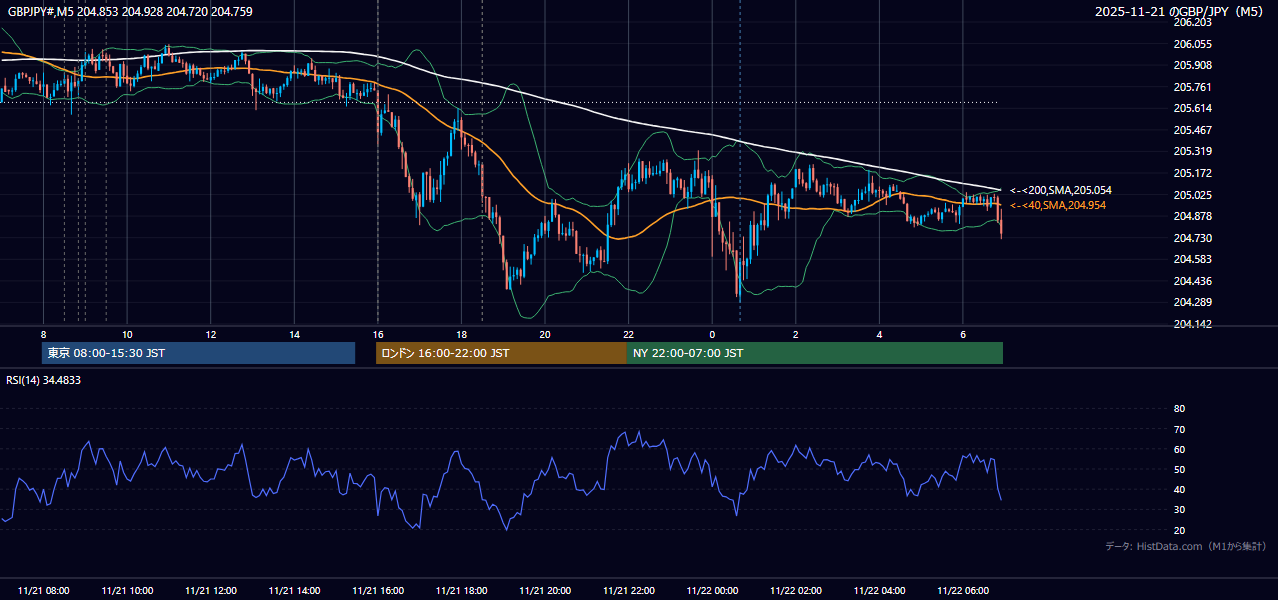Click price axis value 205.319

[1193, 151]
